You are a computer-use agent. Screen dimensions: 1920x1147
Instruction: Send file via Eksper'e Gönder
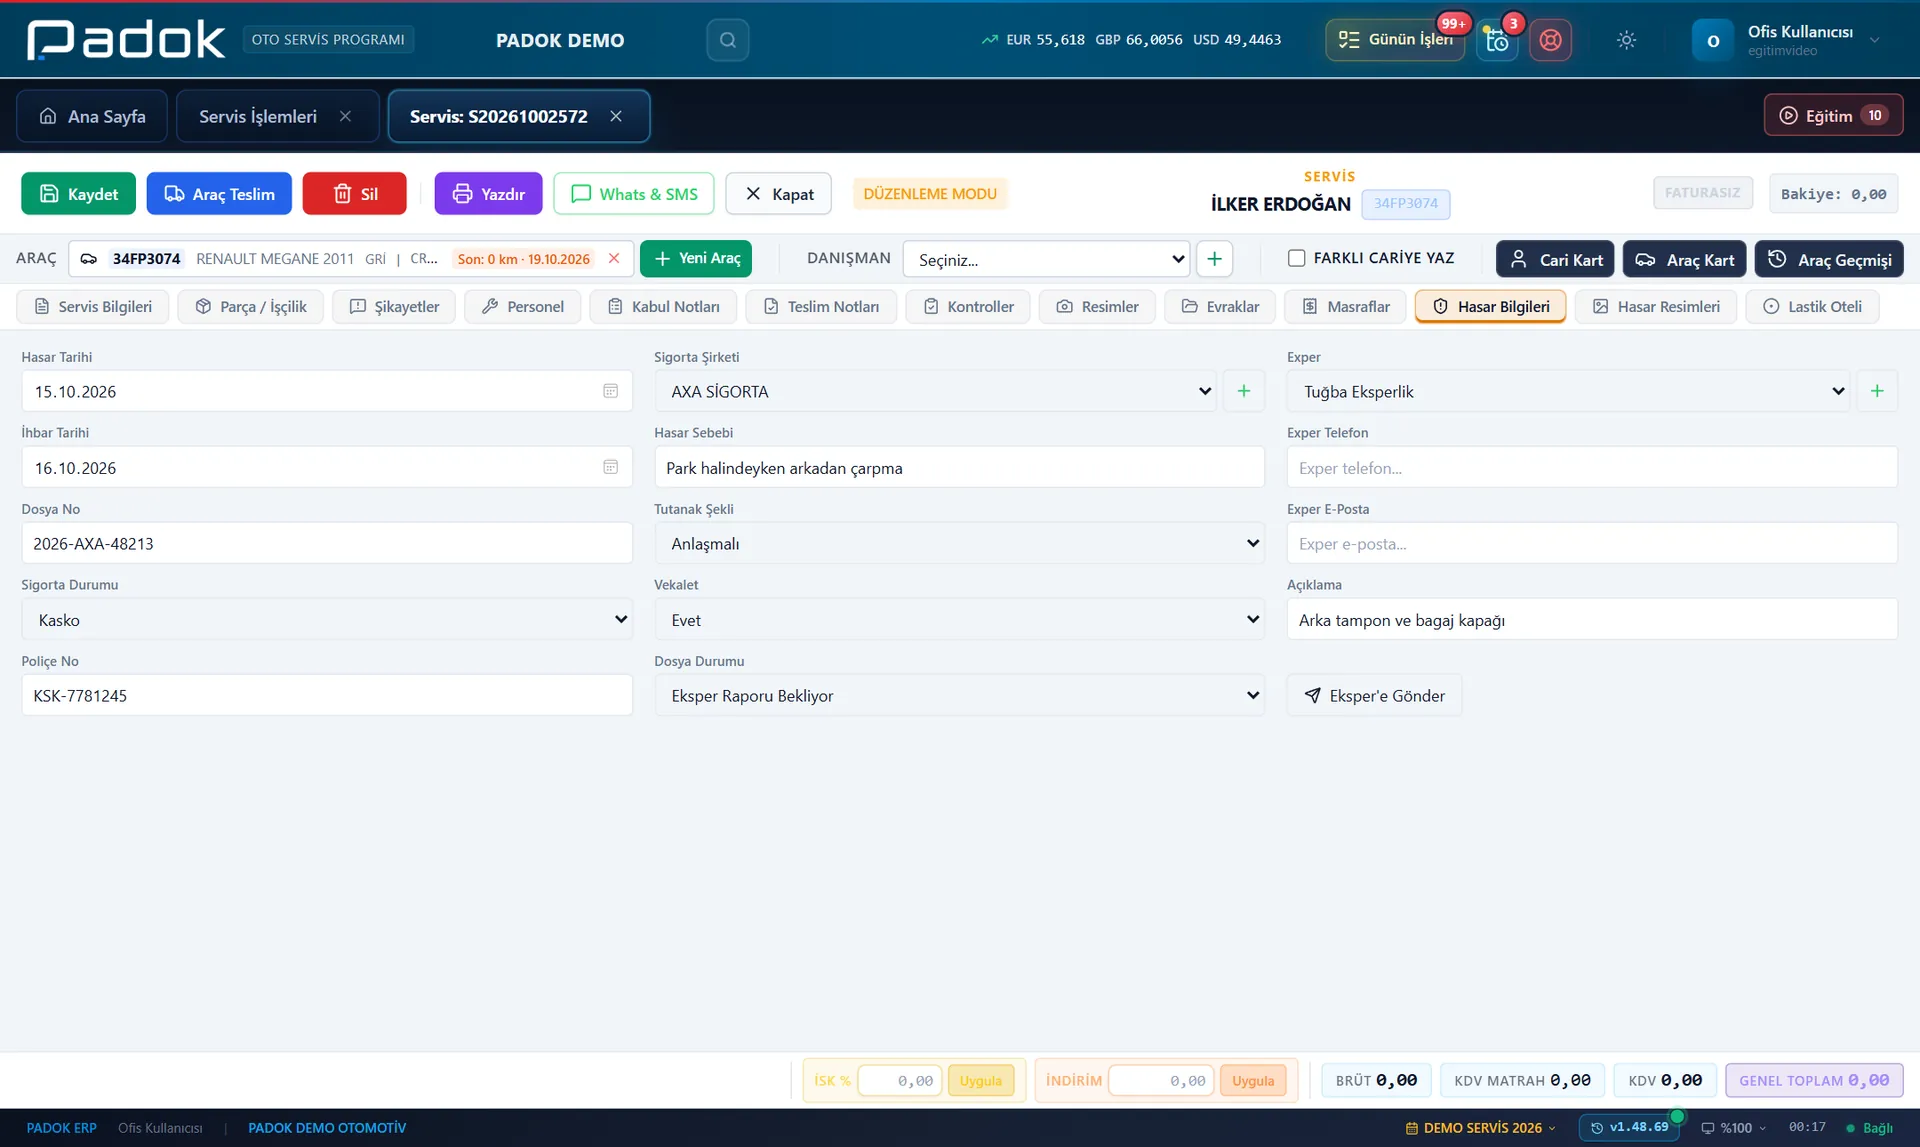(x=1374, y=695)
